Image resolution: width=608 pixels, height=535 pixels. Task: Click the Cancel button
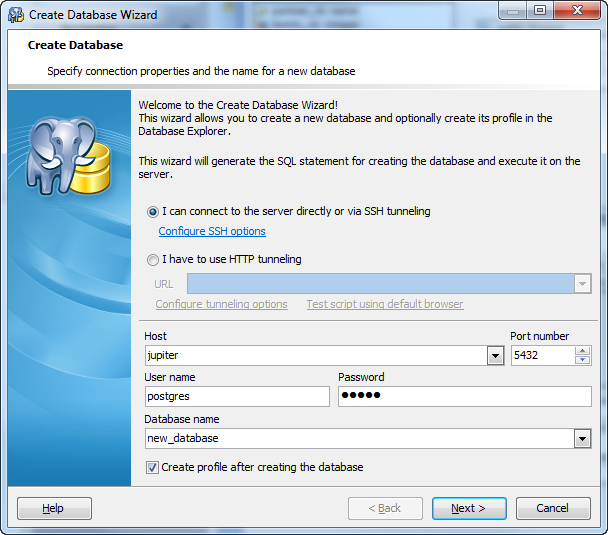552,508
